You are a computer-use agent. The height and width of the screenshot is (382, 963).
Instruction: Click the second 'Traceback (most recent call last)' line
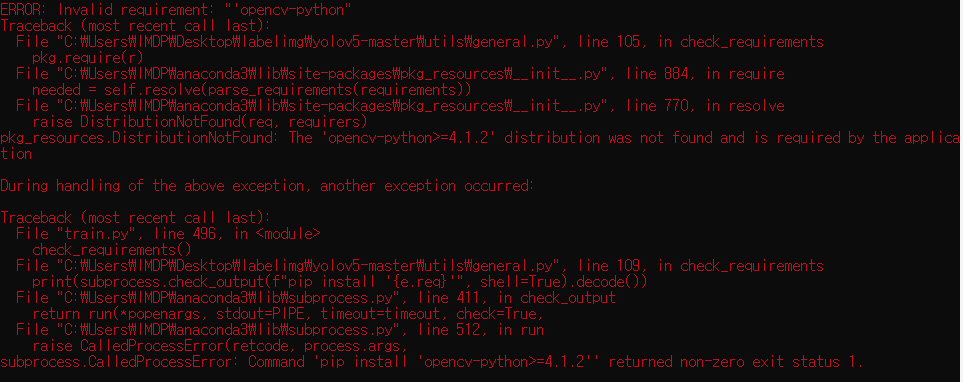click(x=135, y=217)
